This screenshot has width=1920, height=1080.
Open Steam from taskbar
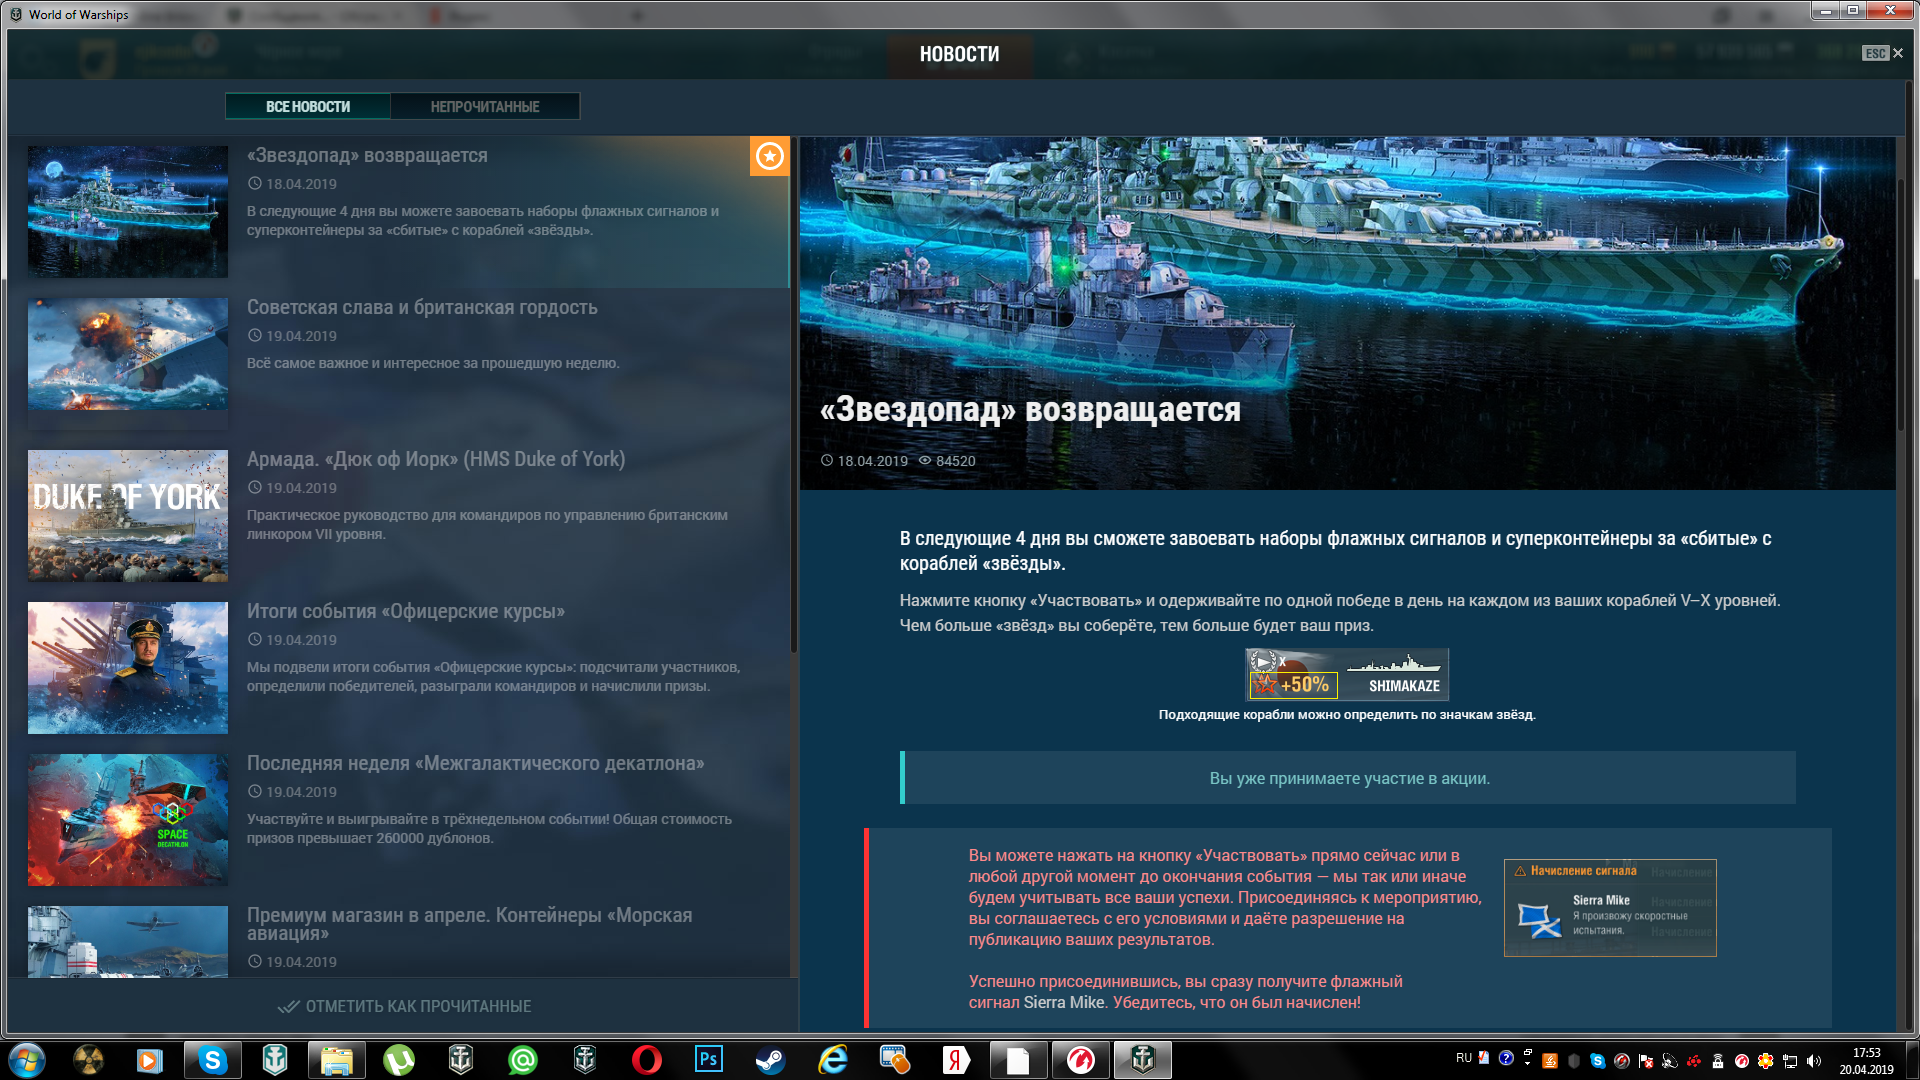pos(770,1060)
